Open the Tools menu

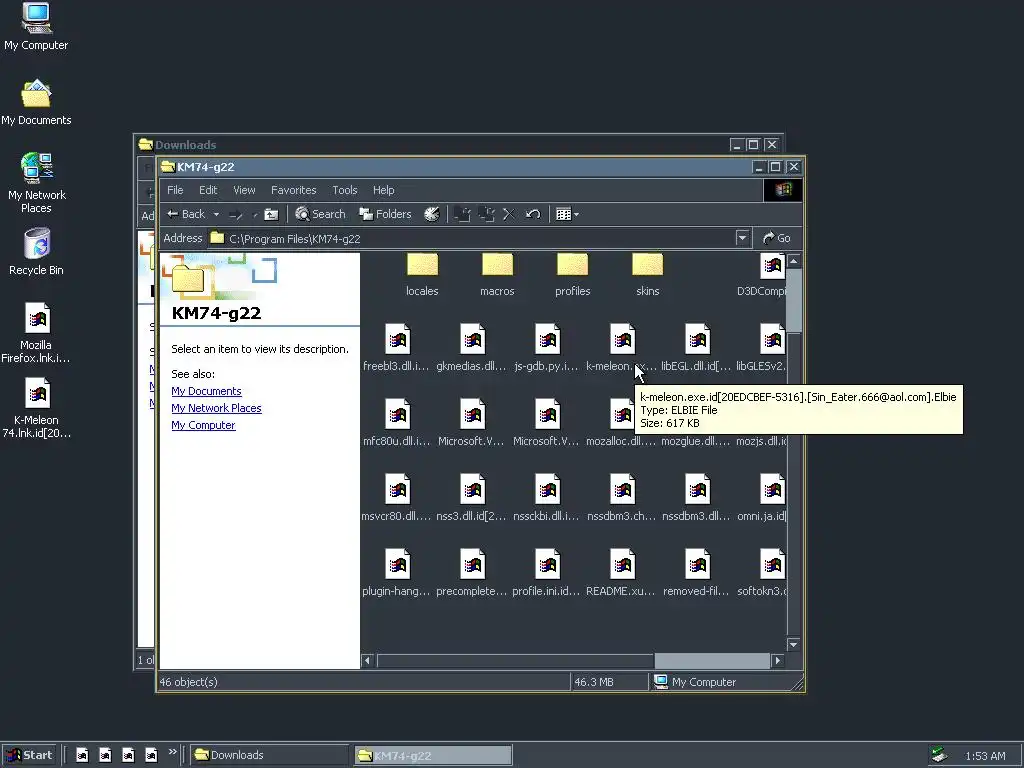[x=345, y=190]
